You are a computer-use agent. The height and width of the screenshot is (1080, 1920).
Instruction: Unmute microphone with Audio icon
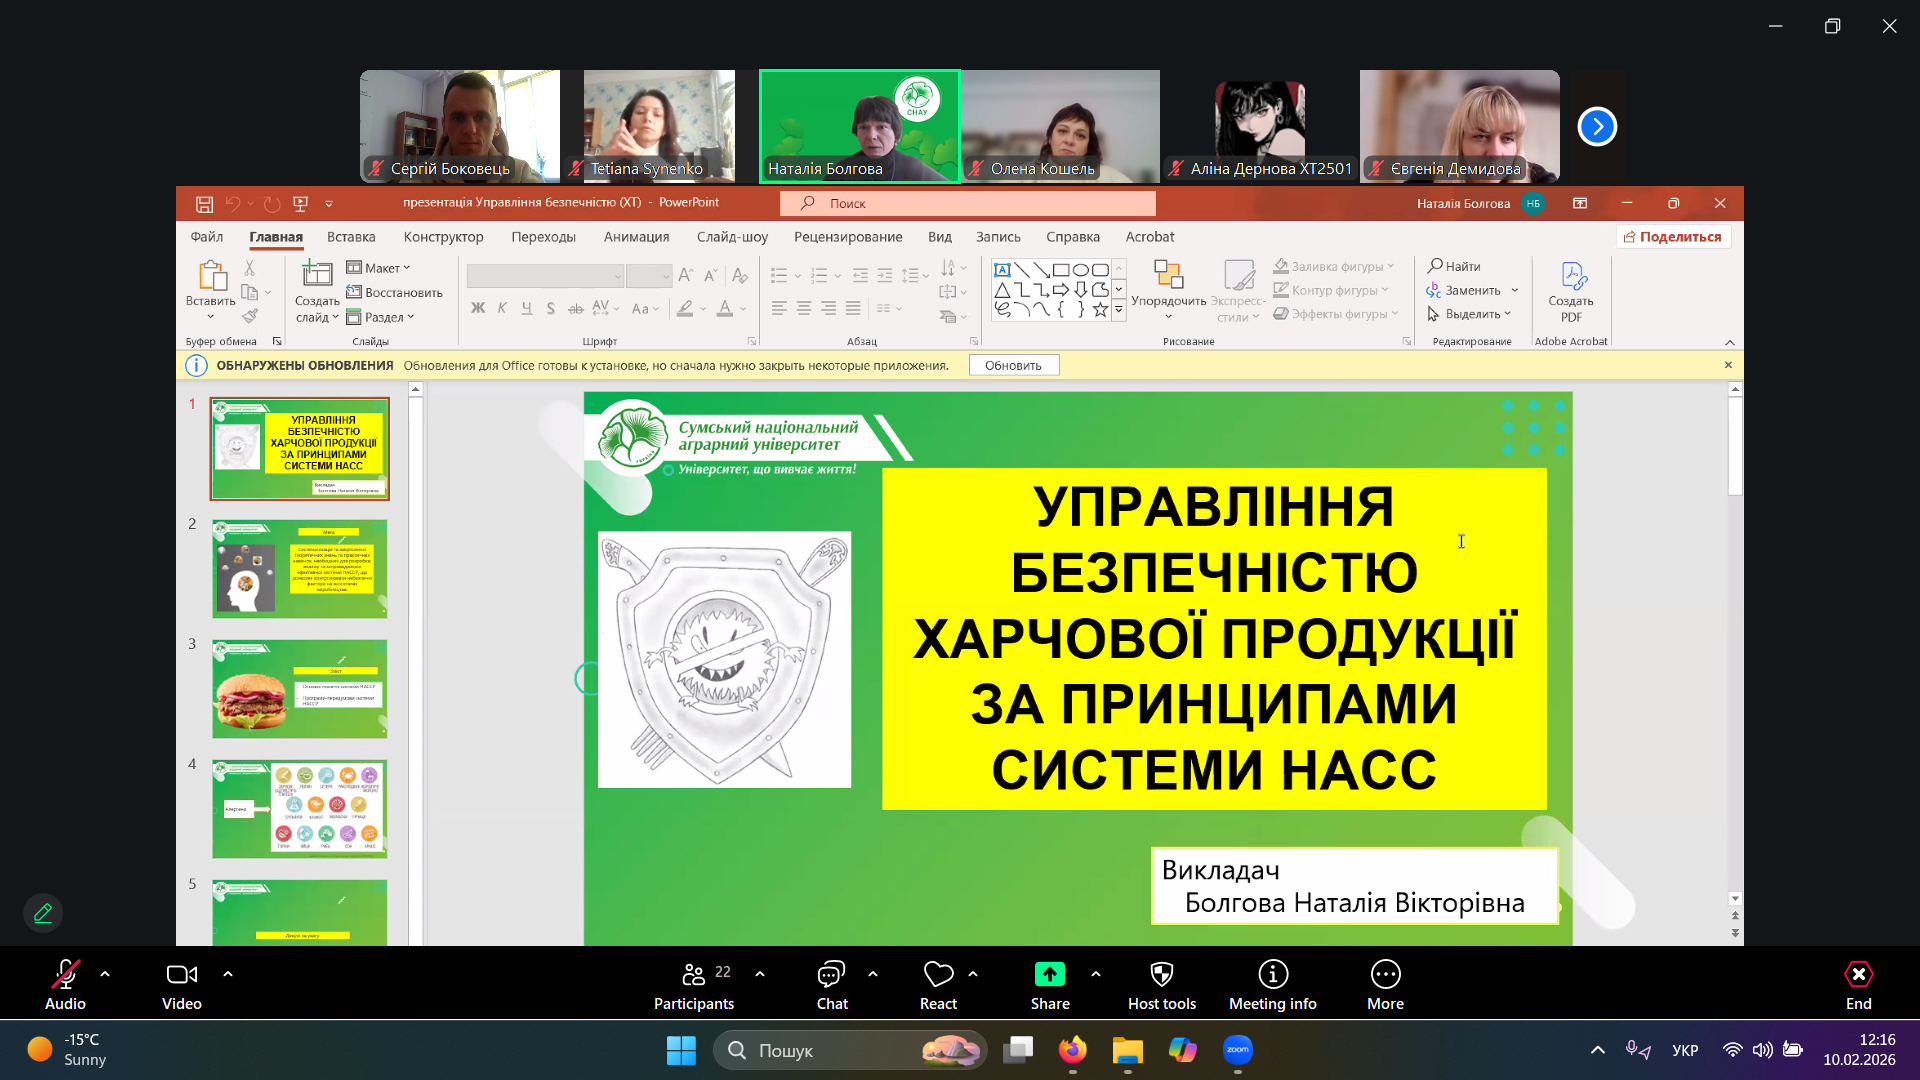65,975
